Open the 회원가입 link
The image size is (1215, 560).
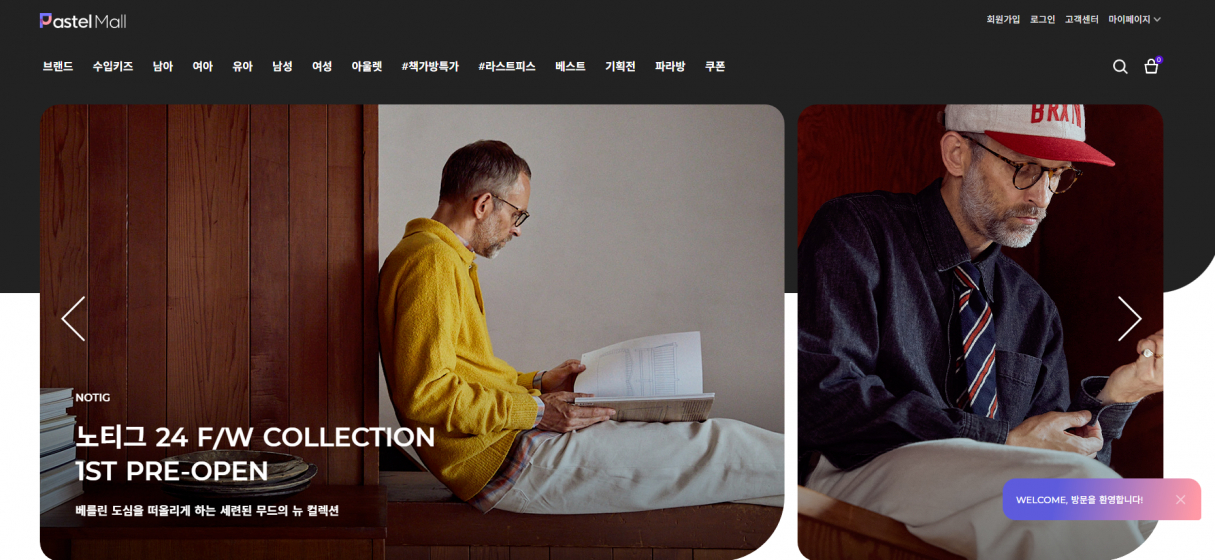point(1003,19)
